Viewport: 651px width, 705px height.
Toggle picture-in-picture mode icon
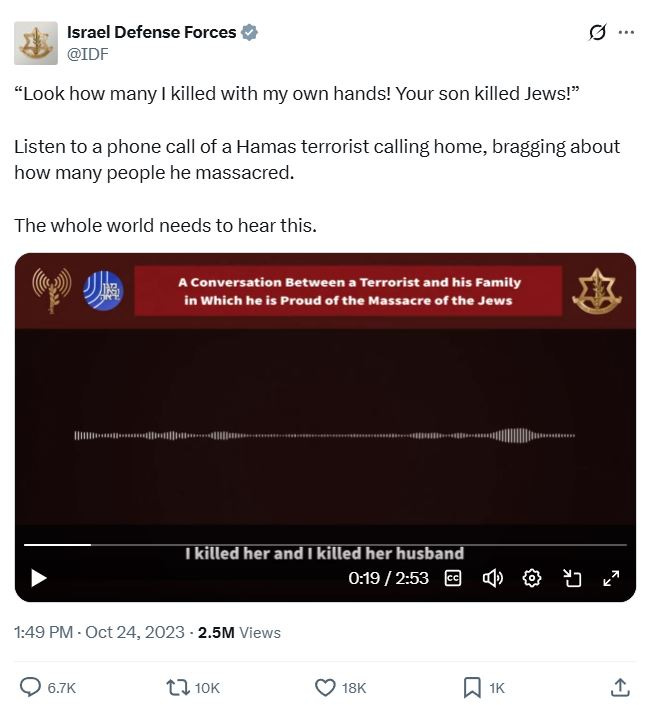572,578
